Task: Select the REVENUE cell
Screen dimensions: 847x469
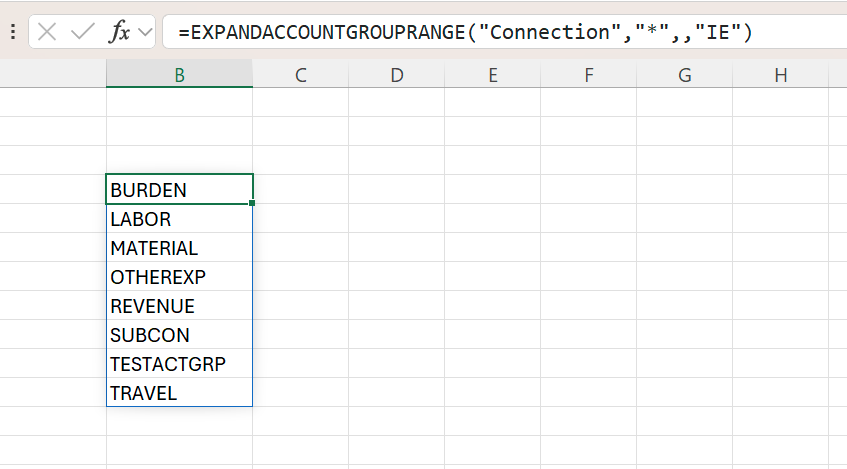Action: 179,306
